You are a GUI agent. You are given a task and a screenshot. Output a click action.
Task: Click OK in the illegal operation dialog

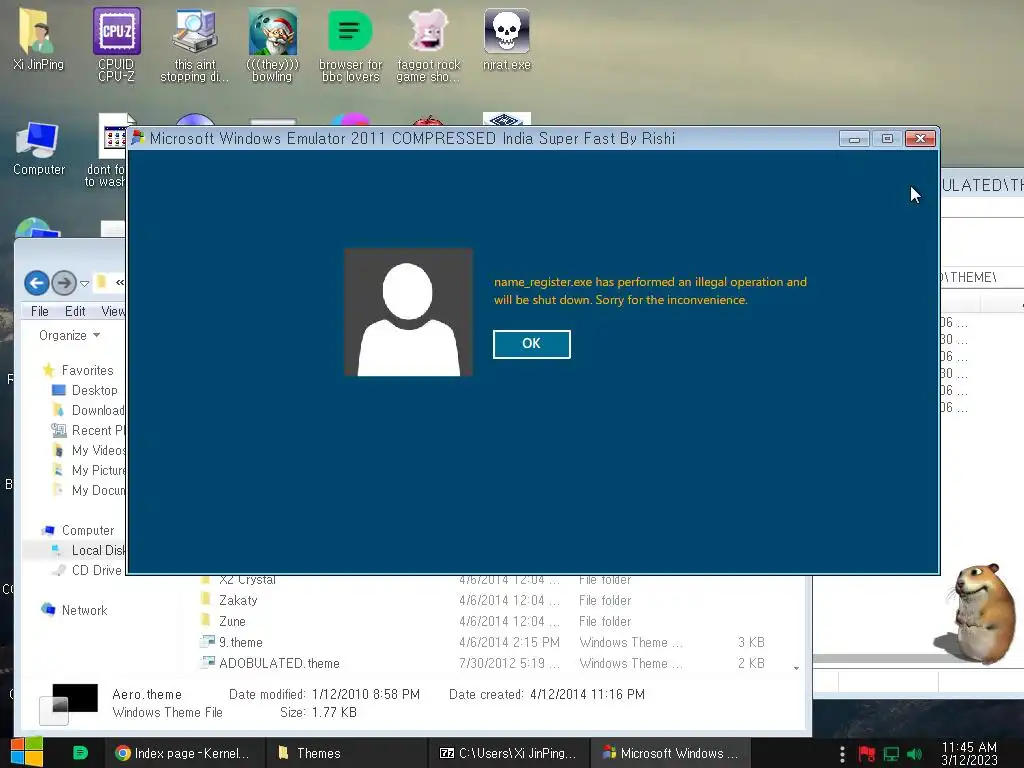pos(532,344)
